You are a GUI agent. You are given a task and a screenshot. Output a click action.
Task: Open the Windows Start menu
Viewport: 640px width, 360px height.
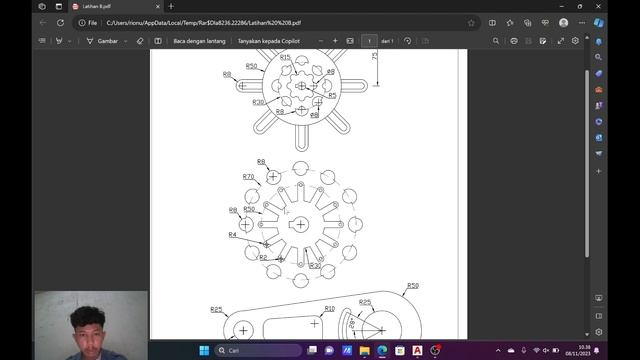point(204,350)
